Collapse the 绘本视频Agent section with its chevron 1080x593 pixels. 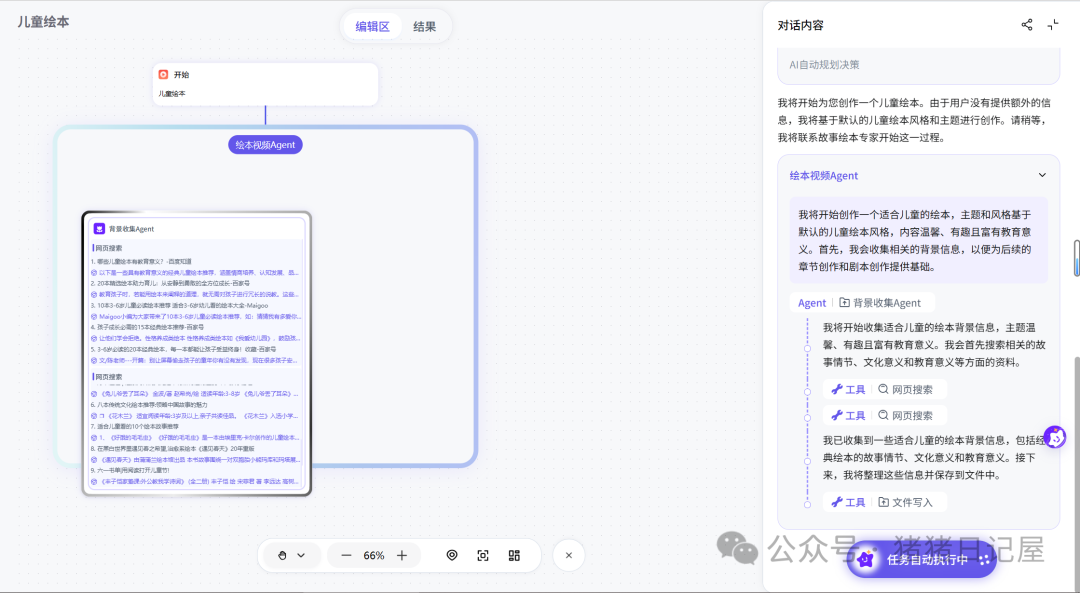pos(1043,174)
